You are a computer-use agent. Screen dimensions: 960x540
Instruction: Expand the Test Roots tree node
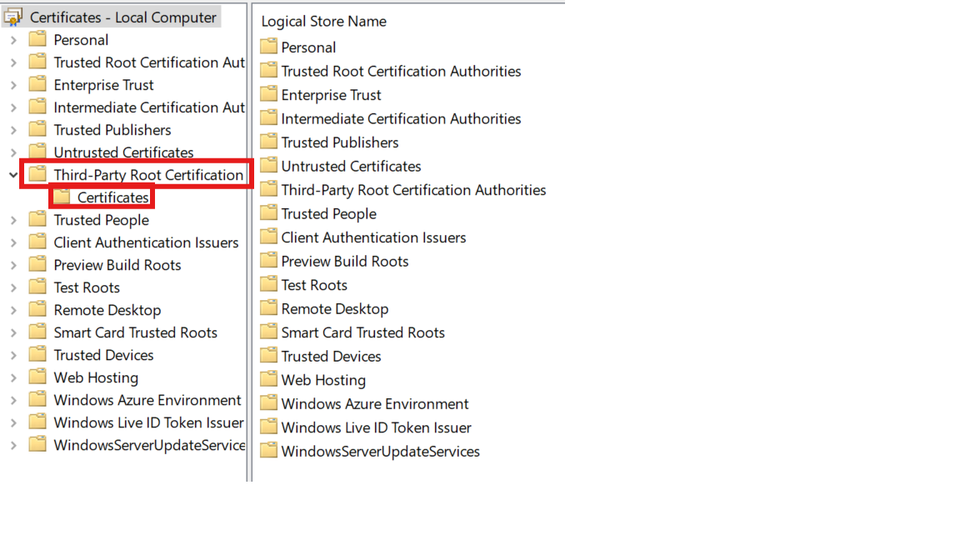(13, 288)
